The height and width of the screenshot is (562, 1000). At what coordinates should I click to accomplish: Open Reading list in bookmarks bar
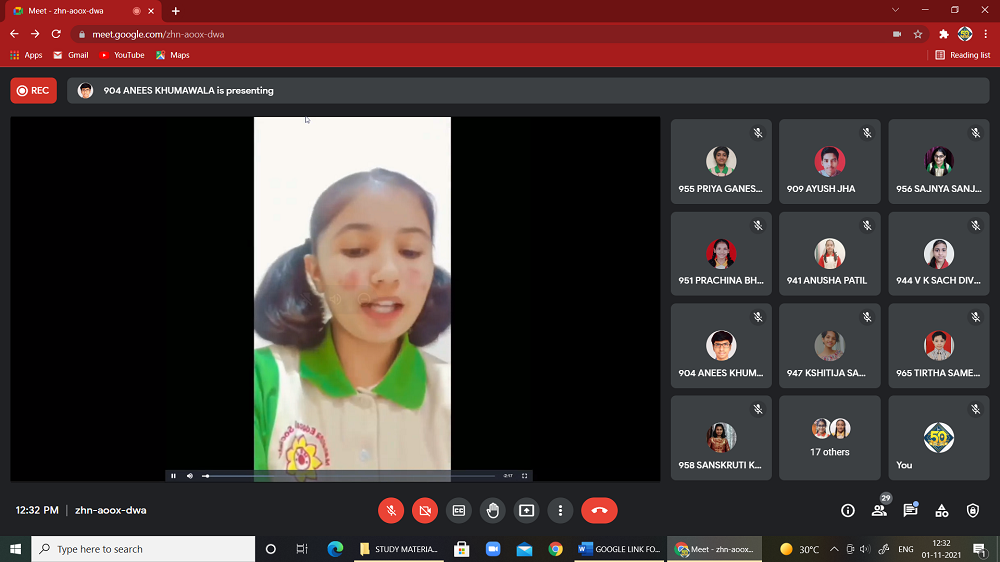(x=962, y=55)
